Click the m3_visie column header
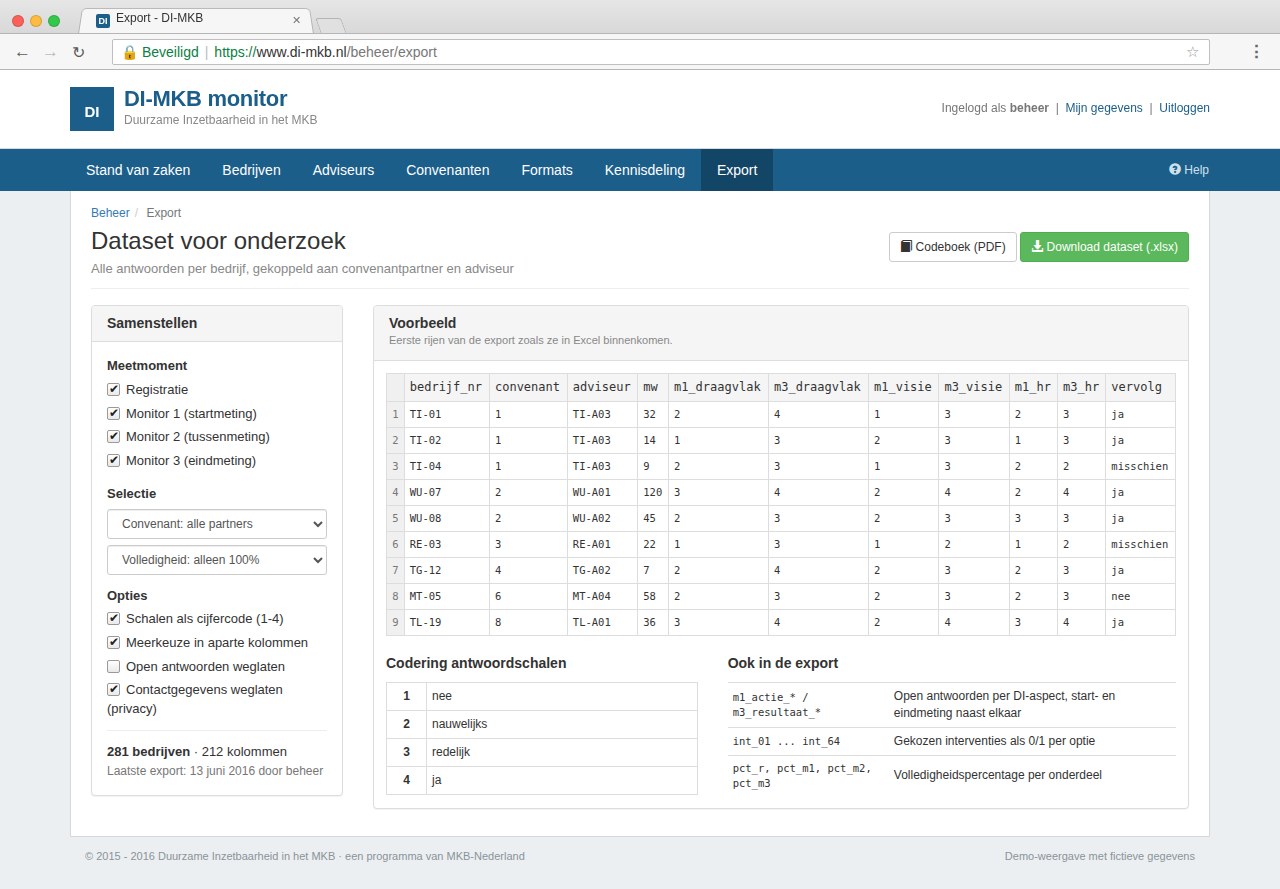Viewport: 1280px width, 889px height. coord(973,387)
